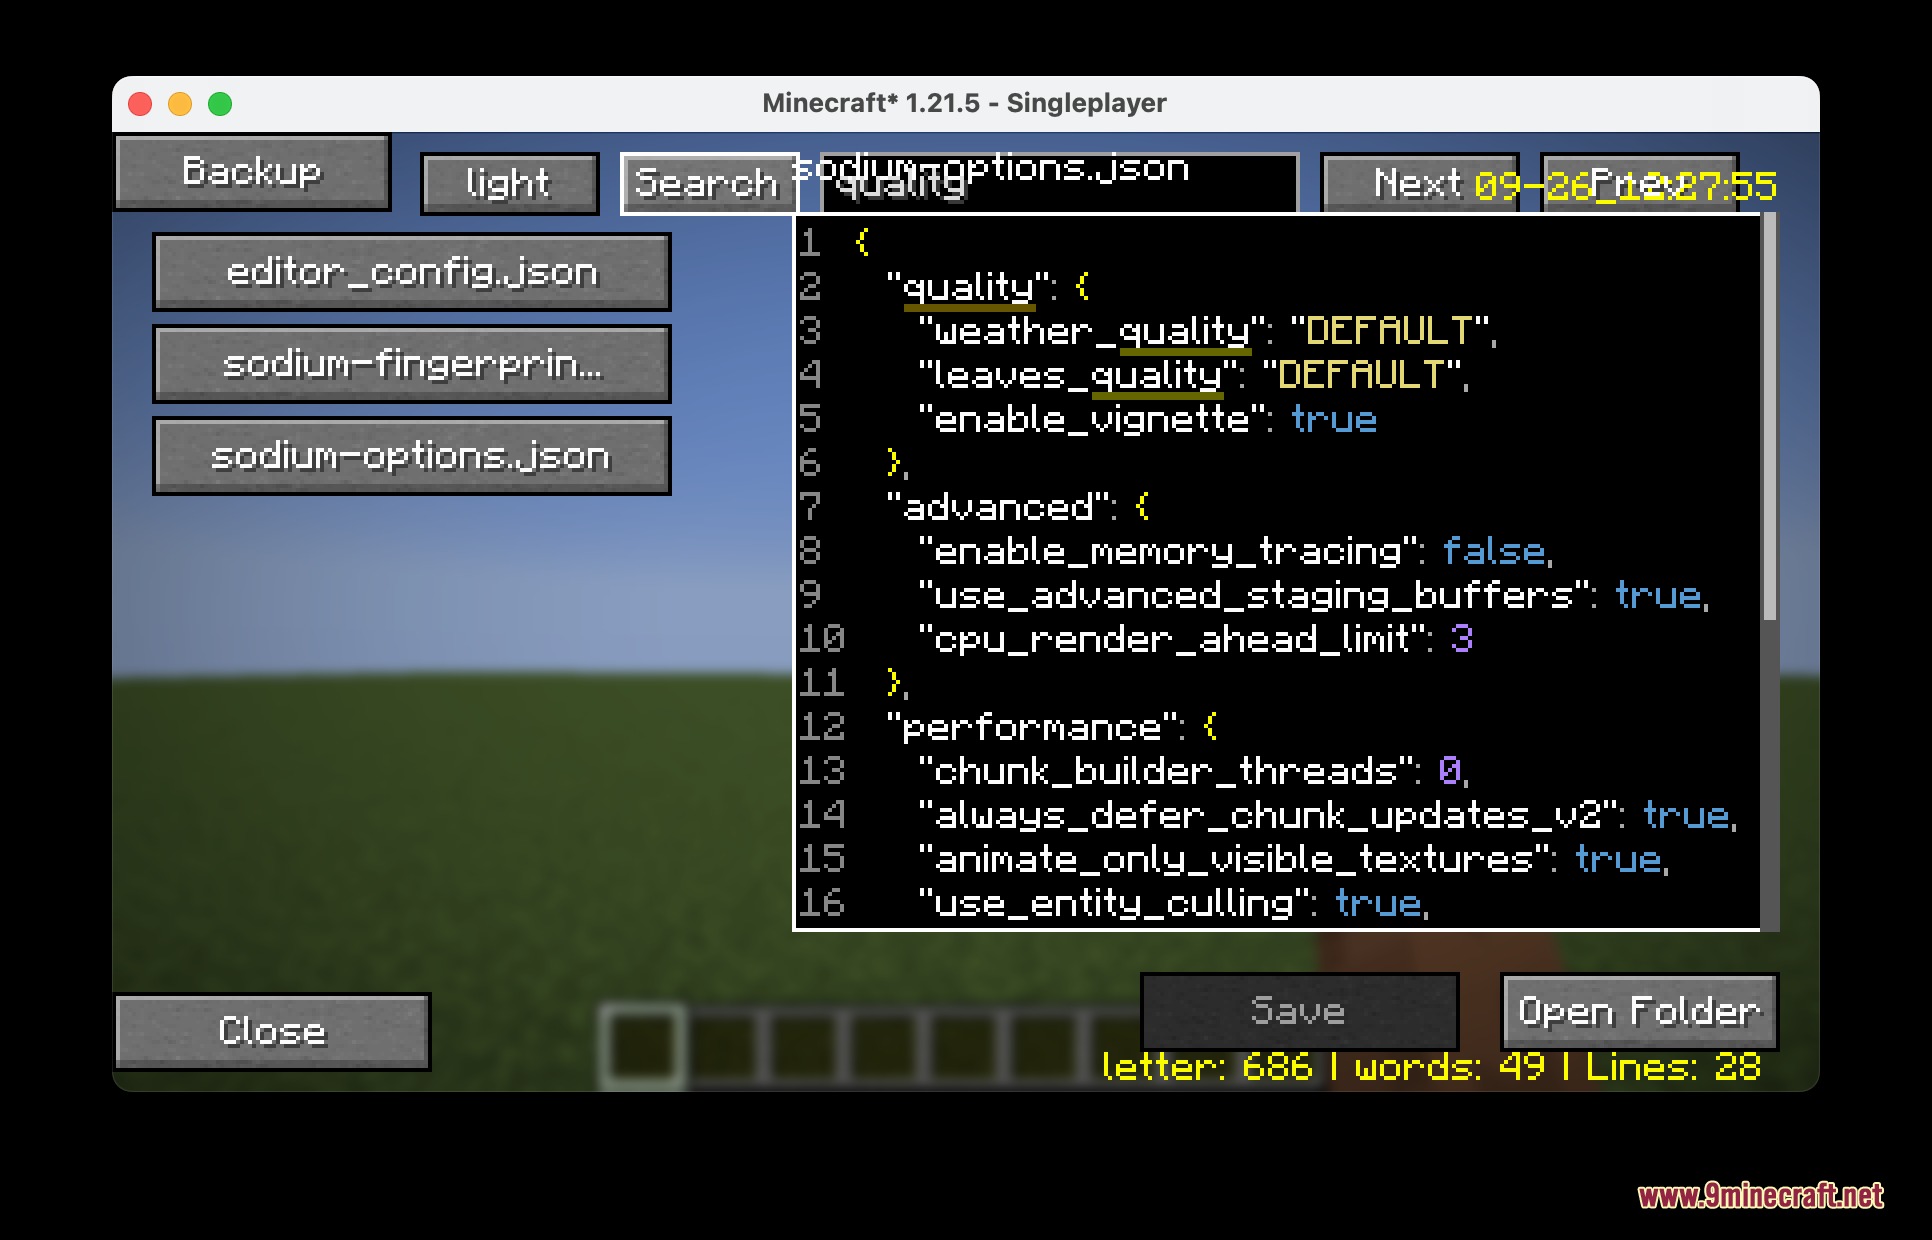
Task: Click the highlighted "quality" key on line 2
Action: [968, 287]
